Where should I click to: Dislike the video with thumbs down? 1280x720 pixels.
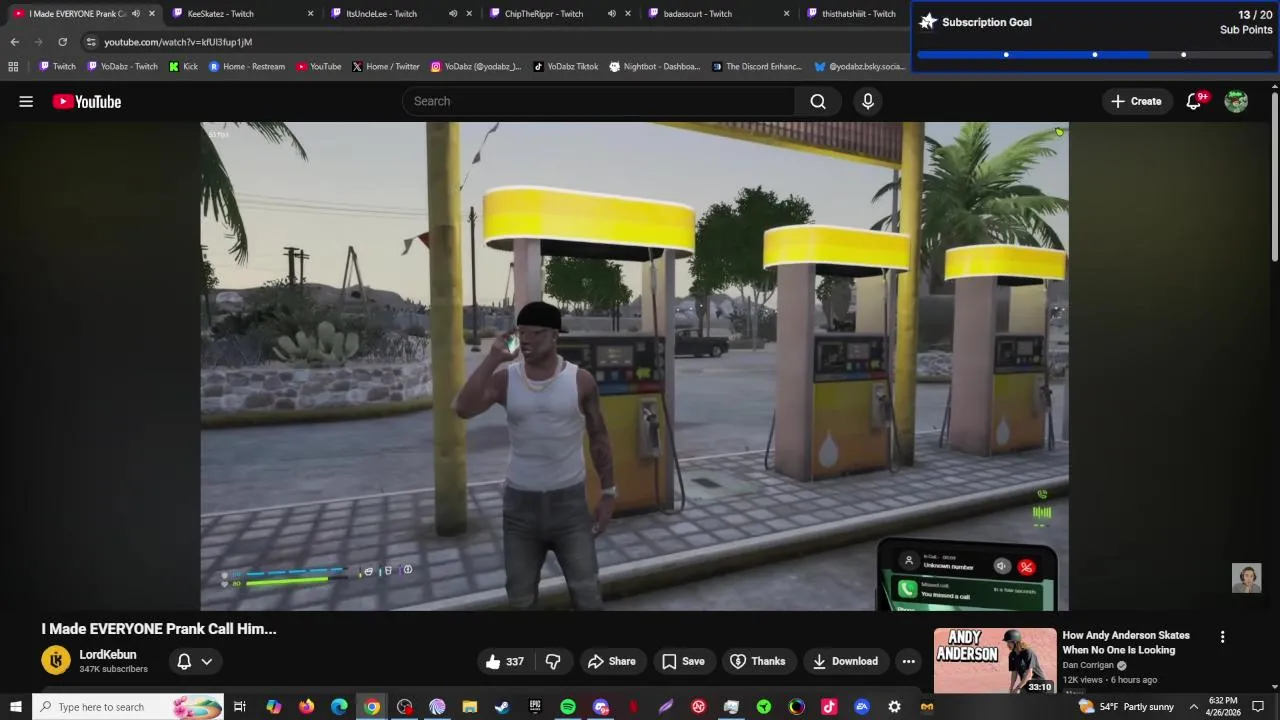tap(553, 661)
